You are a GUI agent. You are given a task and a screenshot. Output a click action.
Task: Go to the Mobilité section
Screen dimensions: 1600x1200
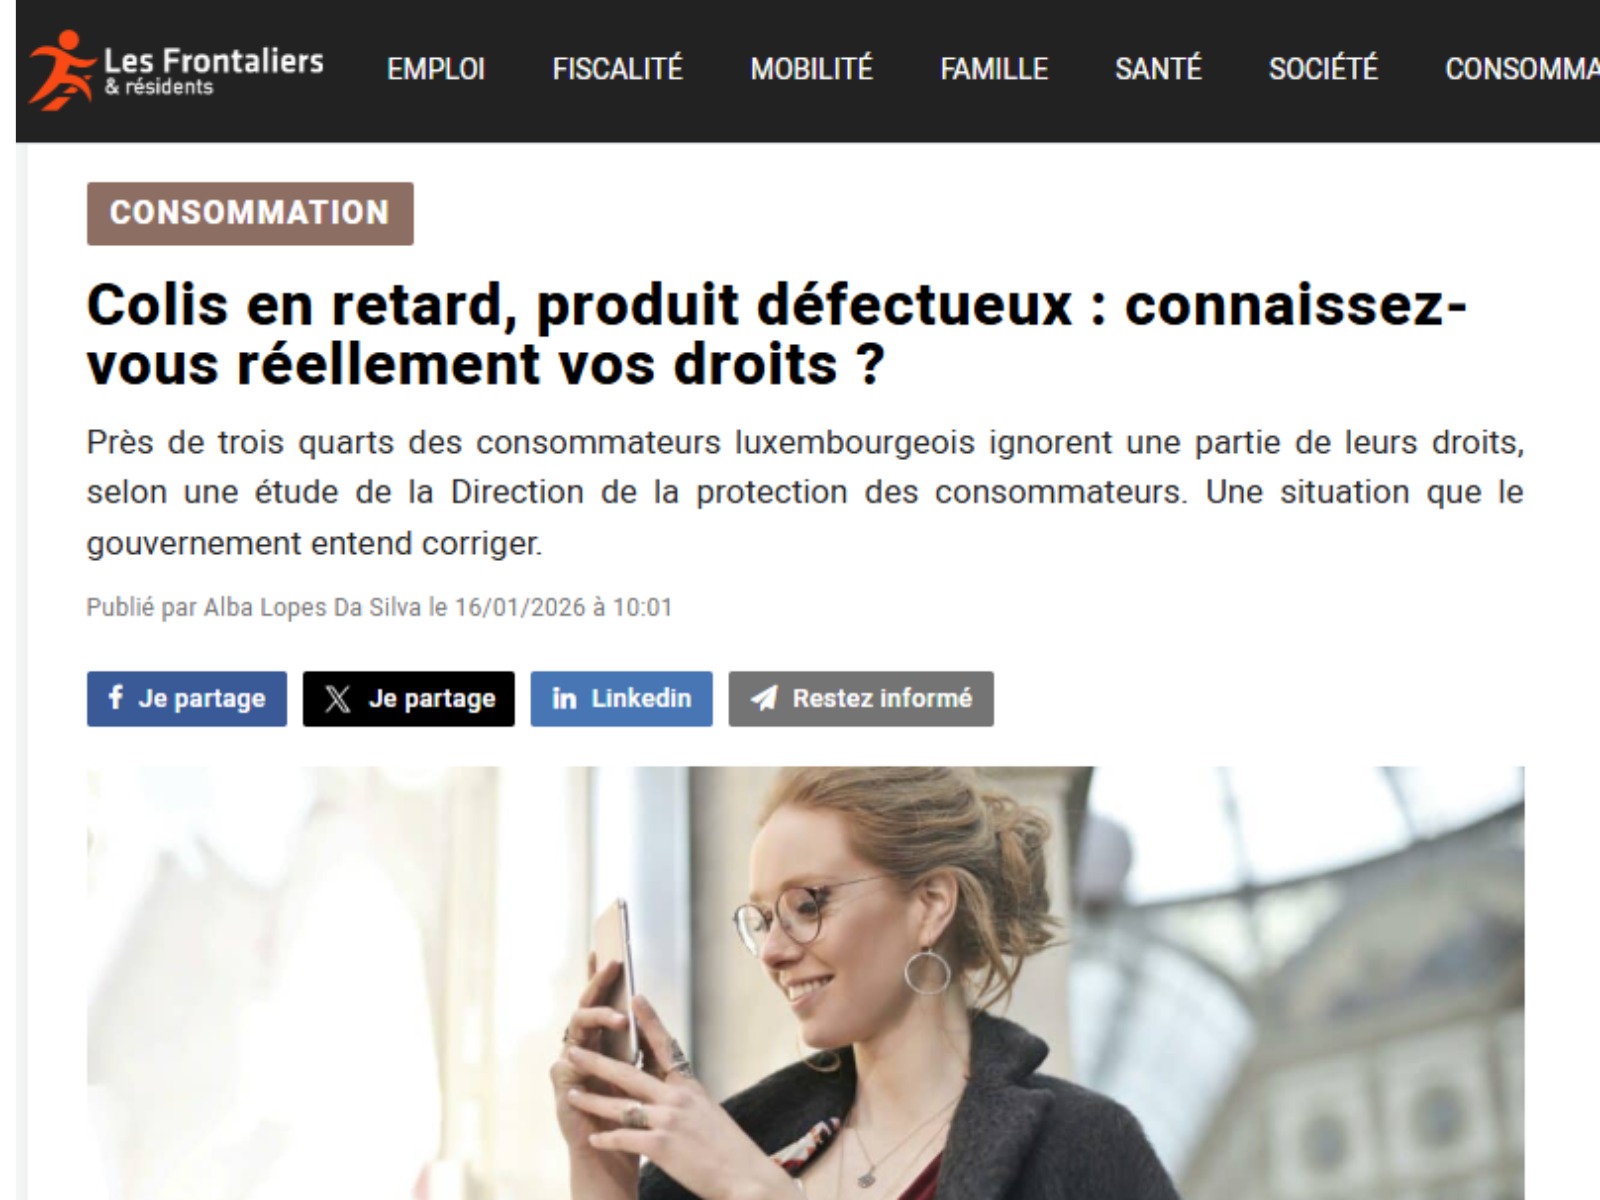(x=812, y=69)
